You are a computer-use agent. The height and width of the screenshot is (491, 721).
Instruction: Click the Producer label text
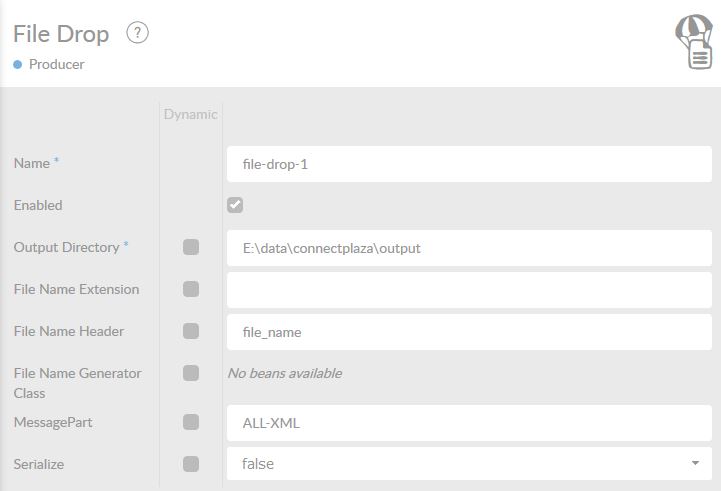pyautogui.click(x=57, y=64)
